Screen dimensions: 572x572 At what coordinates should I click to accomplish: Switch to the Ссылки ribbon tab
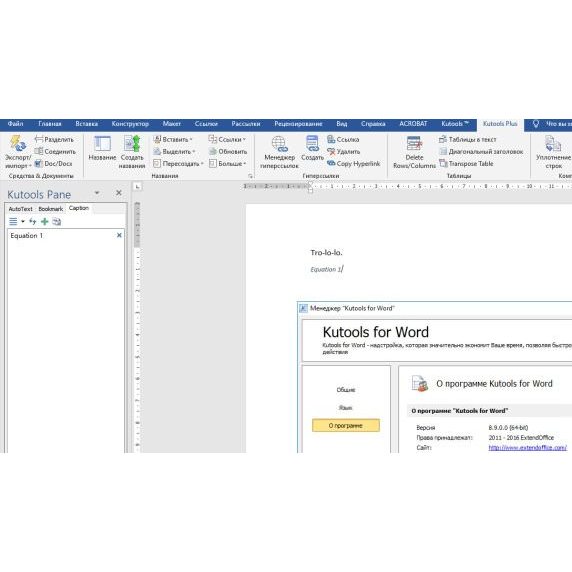[x=206, y=124]
